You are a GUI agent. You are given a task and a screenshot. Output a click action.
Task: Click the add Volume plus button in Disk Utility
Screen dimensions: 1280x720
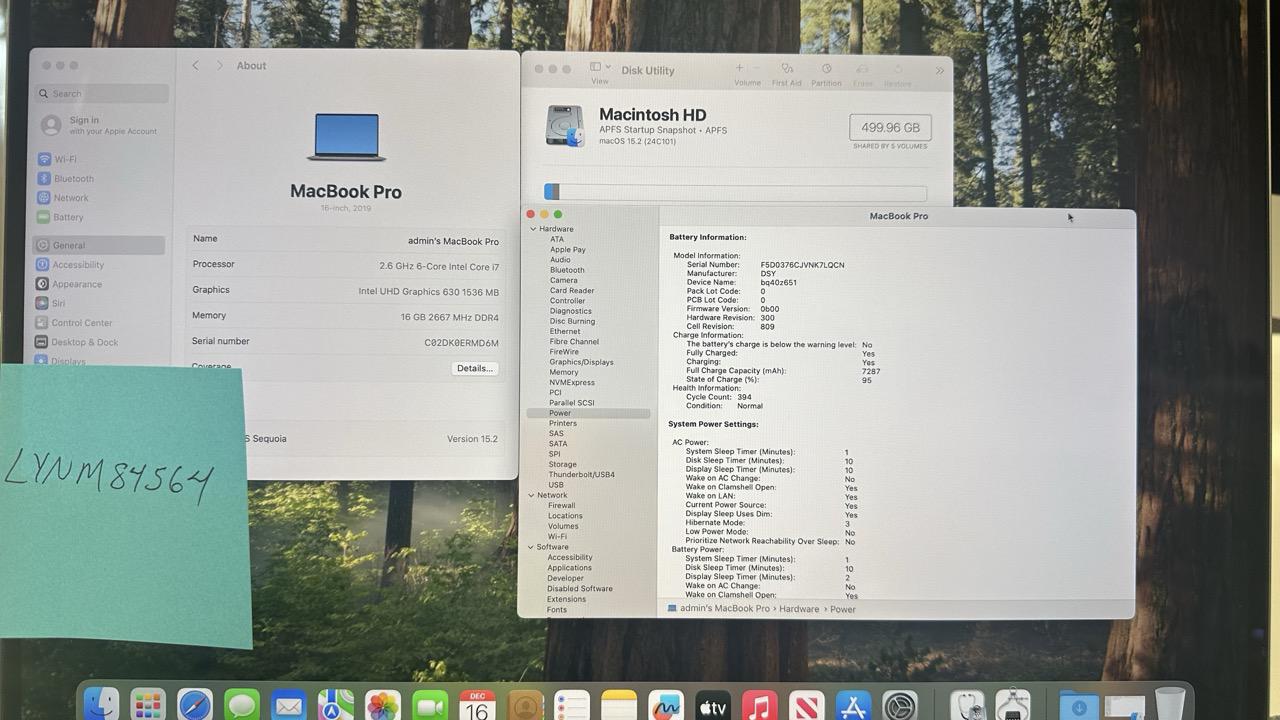[x=740, y=68]
